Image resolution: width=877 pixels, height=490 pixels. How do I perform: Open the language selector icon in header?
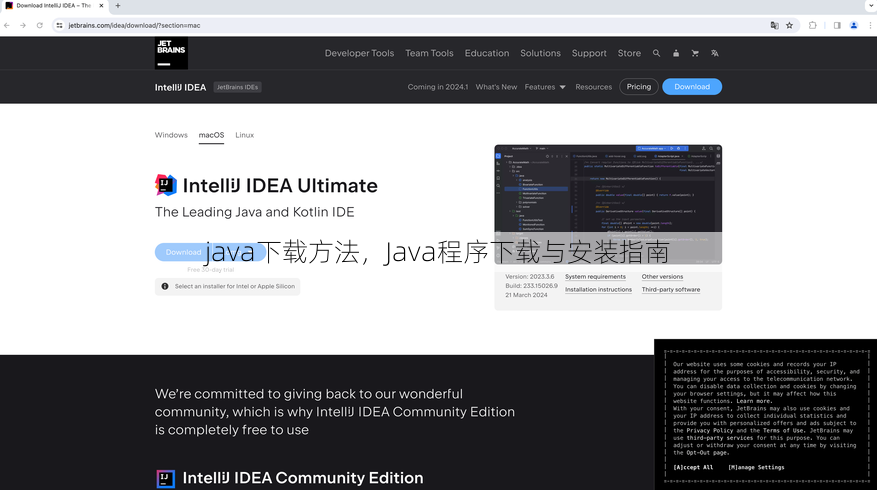[715, 53]
